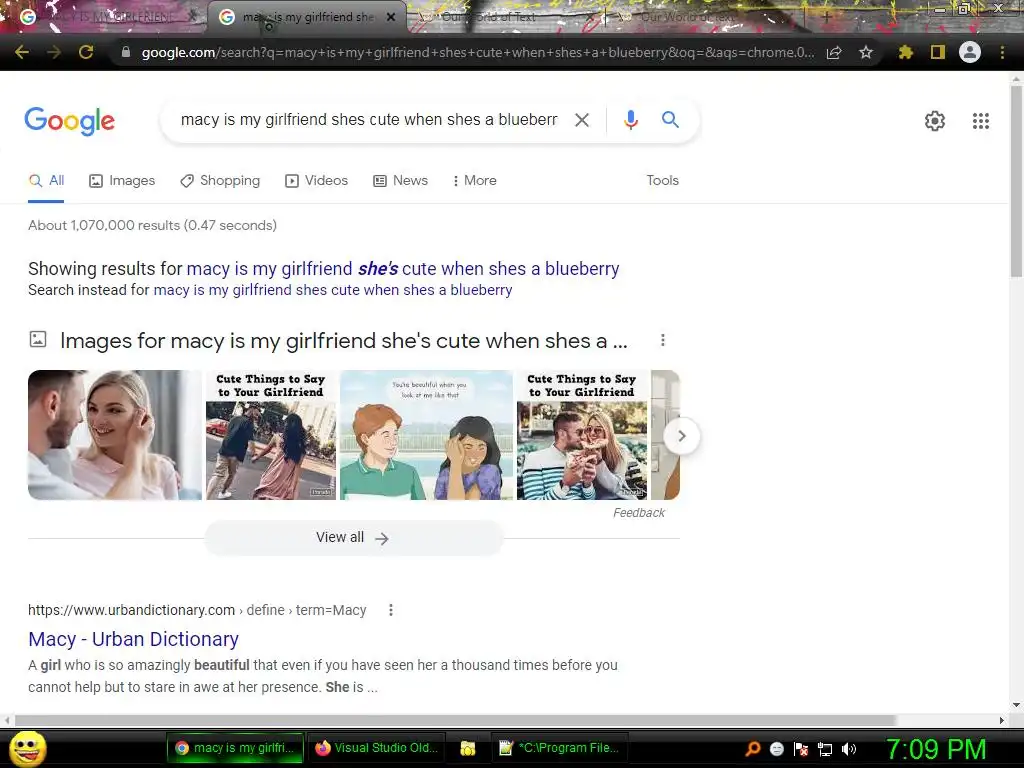Open the couple holding hands on street thumbnail
Screen dimensions: 1024x768
pyautogui.click(x=271, y=435)
